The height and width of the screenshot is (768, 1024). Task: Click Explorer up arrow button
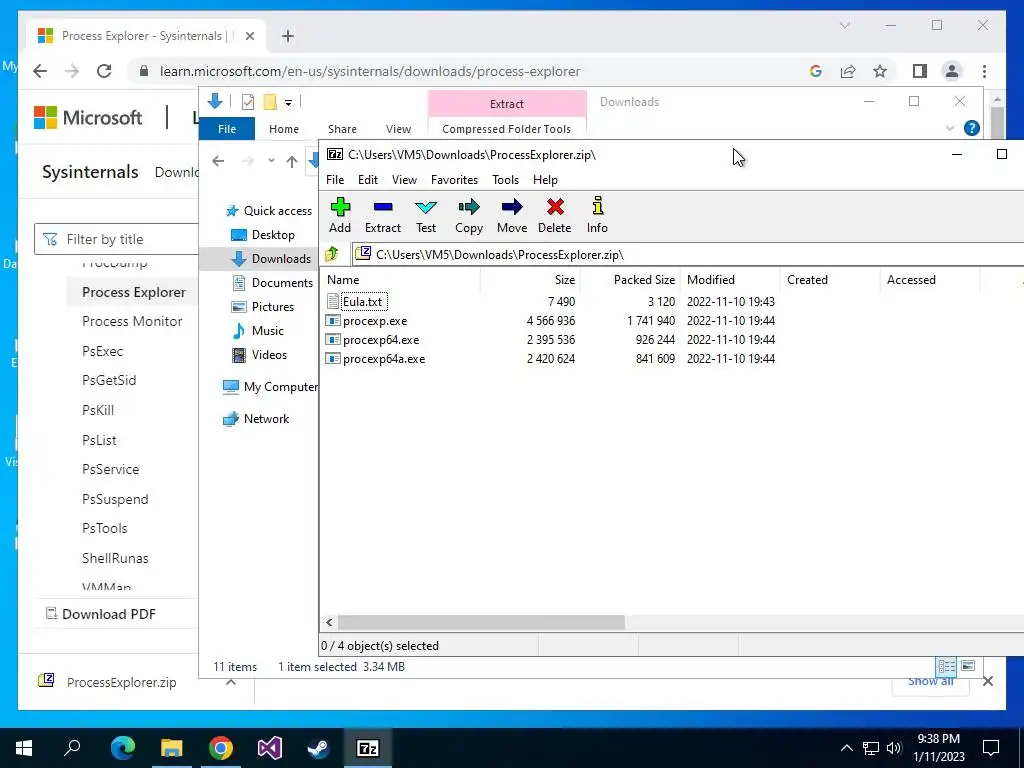click(292, 161)
